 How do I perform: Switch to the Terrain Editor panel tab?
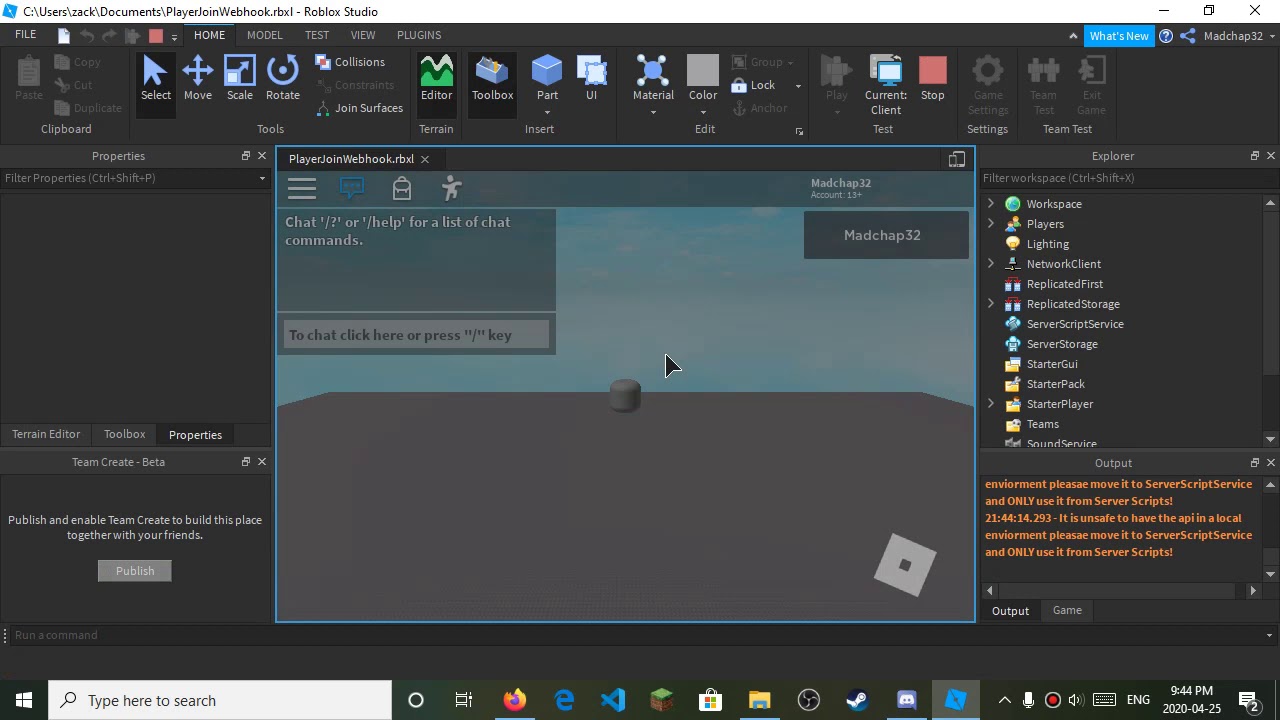coord(46,434)
